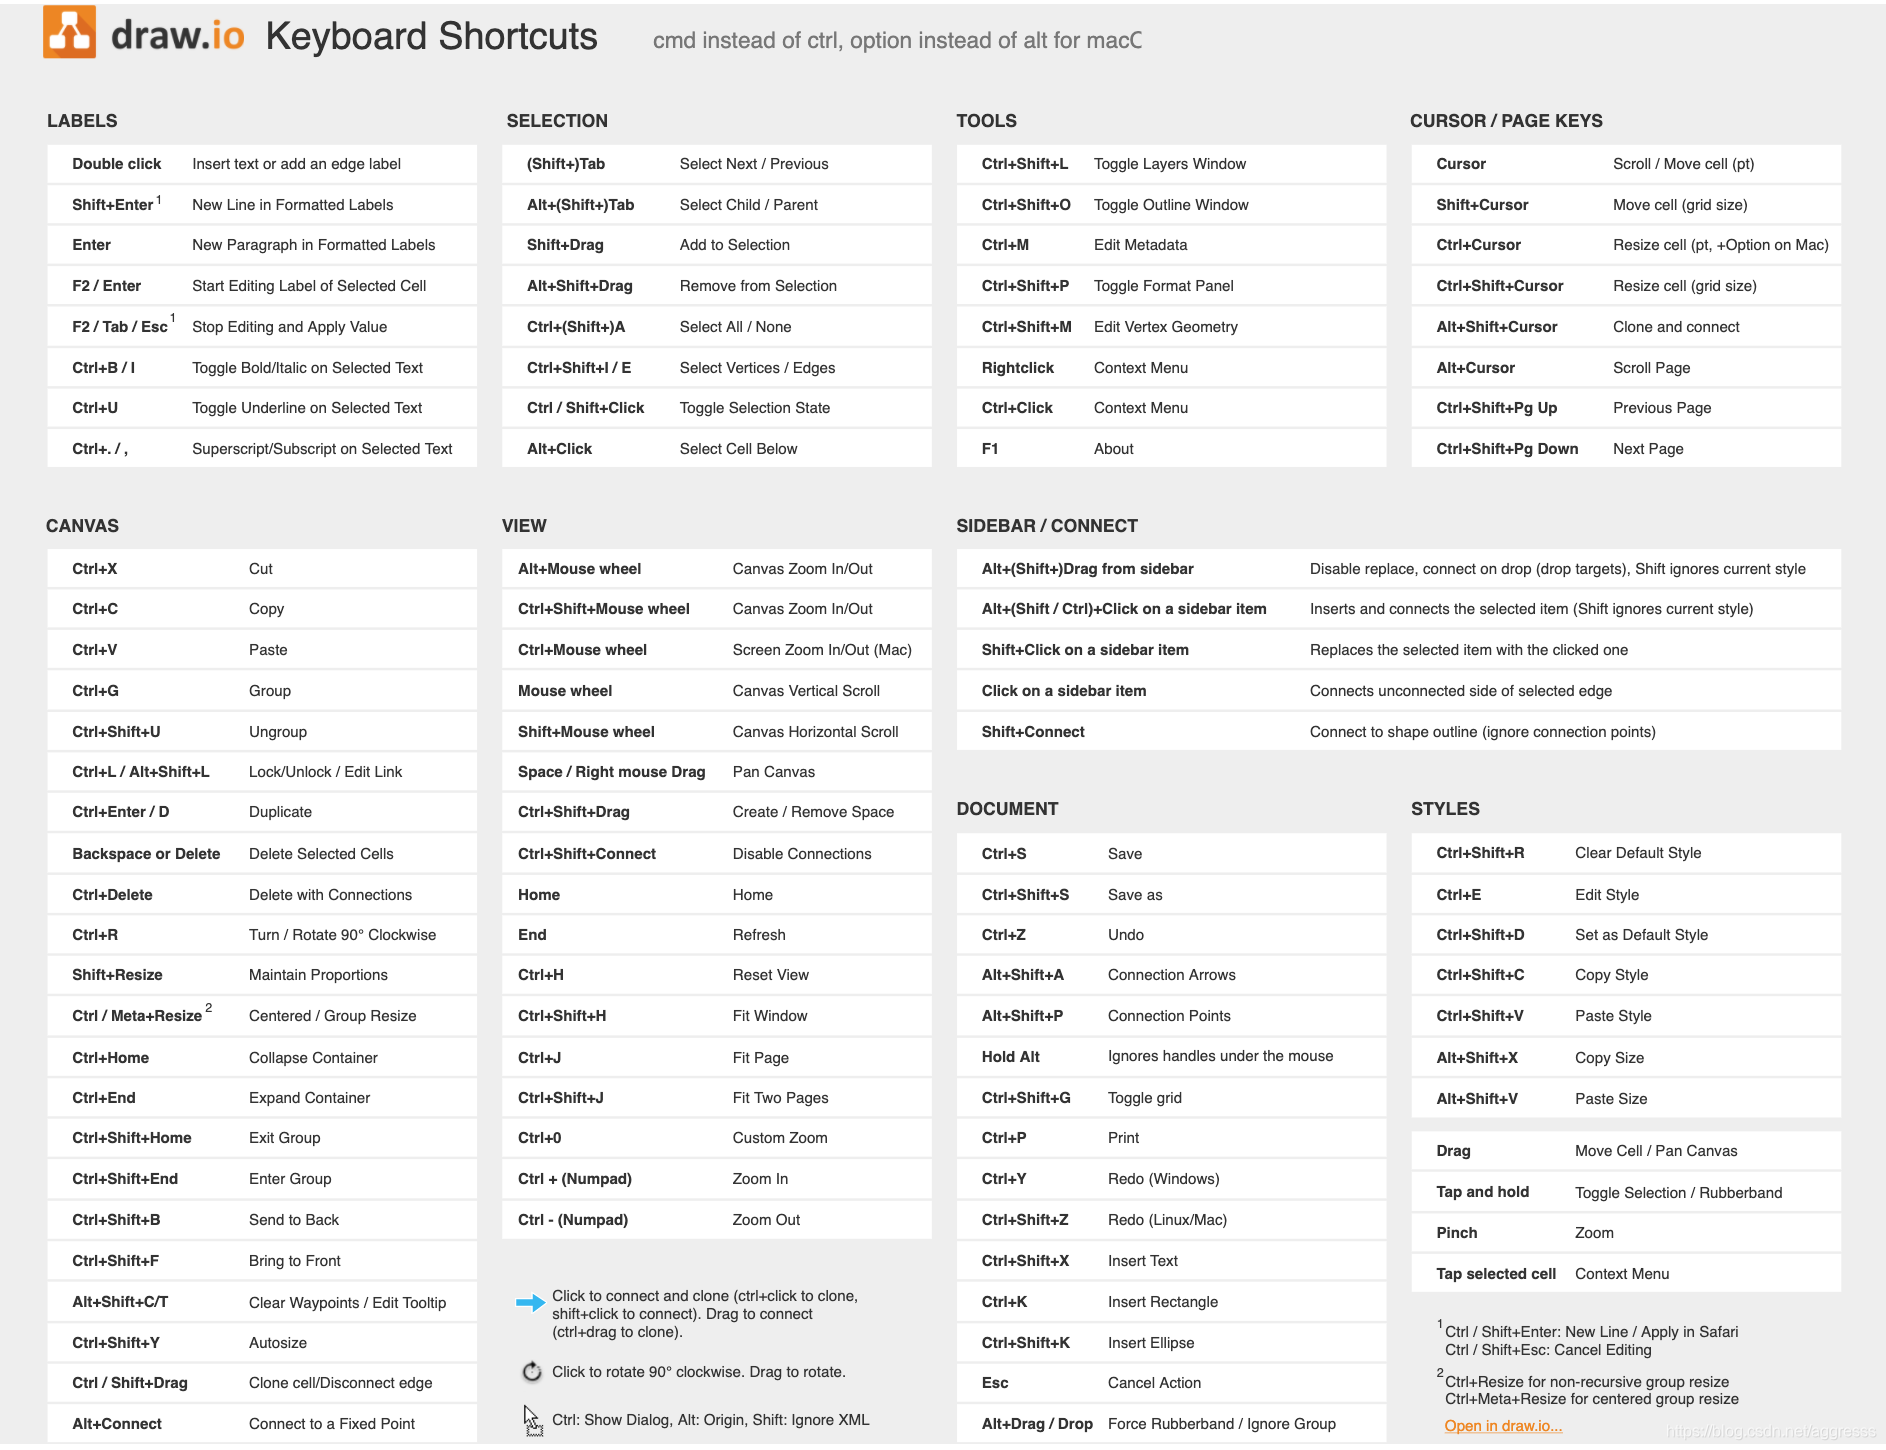The height and width of the screenshot is (1450, 1886).
Task: Click 'Superscript/Subscript on Selected Text' description
Action: point(322,449)
